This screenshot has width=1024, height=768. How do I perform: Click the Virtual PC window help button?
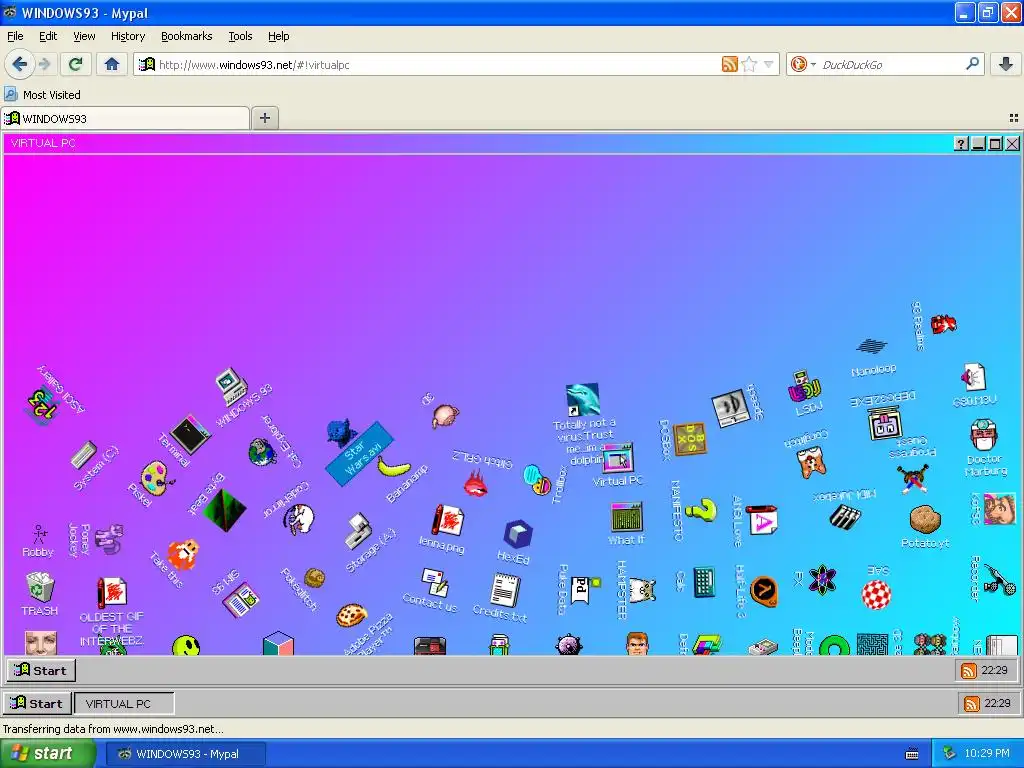pos(961,144)
